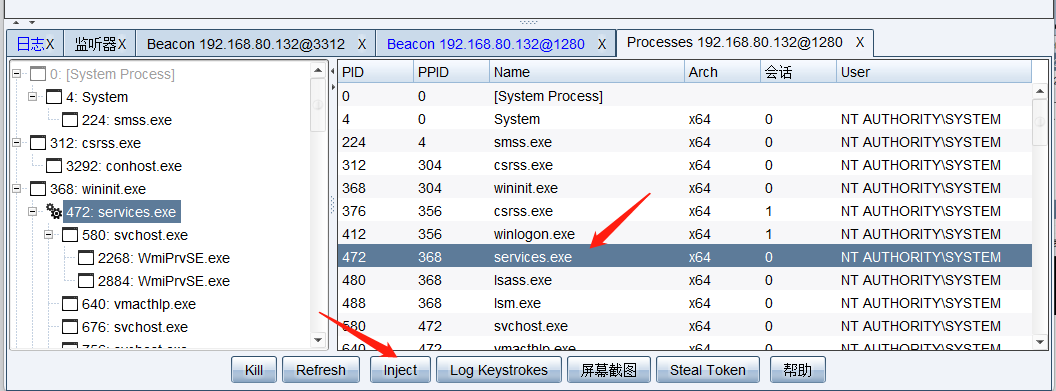The image size is (1056, 391).
Task: Select the lsass.exe row in the table
Action: pos(684,280)
